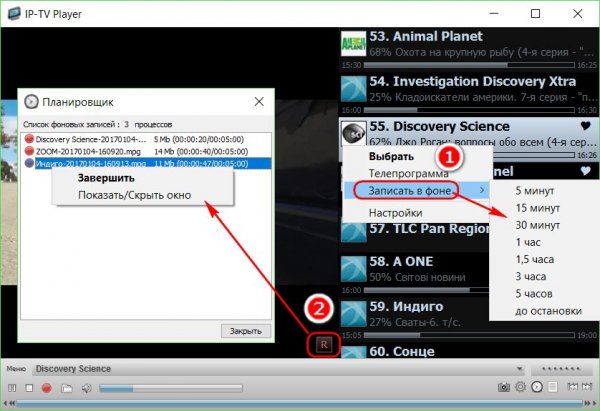Pick 30 минут recording duration
This screenshot has width=600, height=411.
(x=537, y=224)
